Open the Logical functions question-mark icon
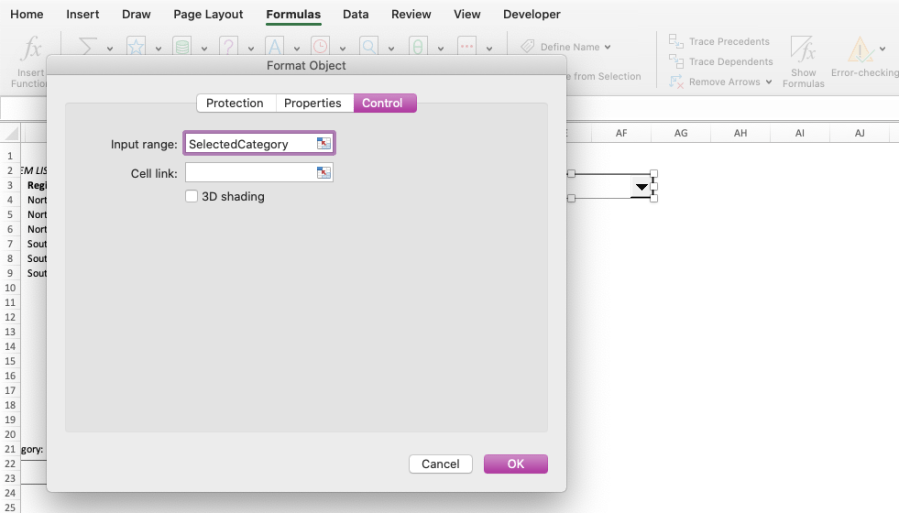 pyautogui.click(x=228, y=46)
